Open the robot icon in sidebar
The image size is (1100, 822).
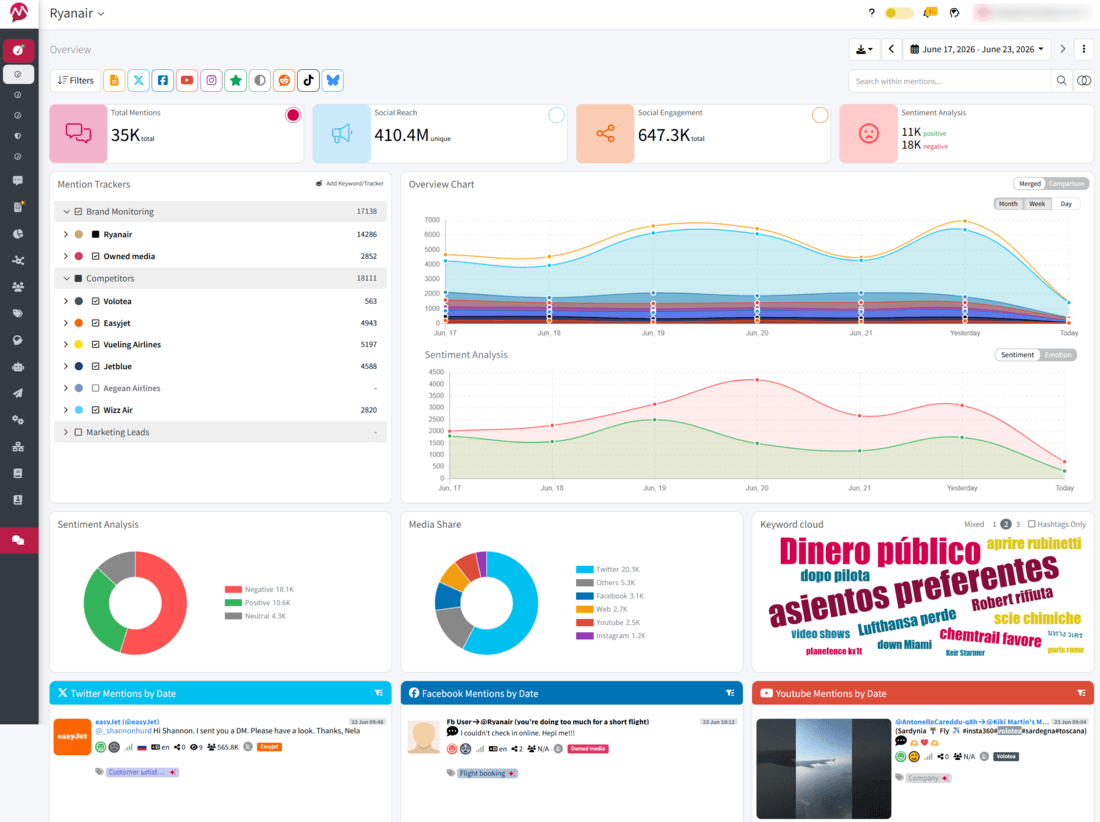click(18, 366)
